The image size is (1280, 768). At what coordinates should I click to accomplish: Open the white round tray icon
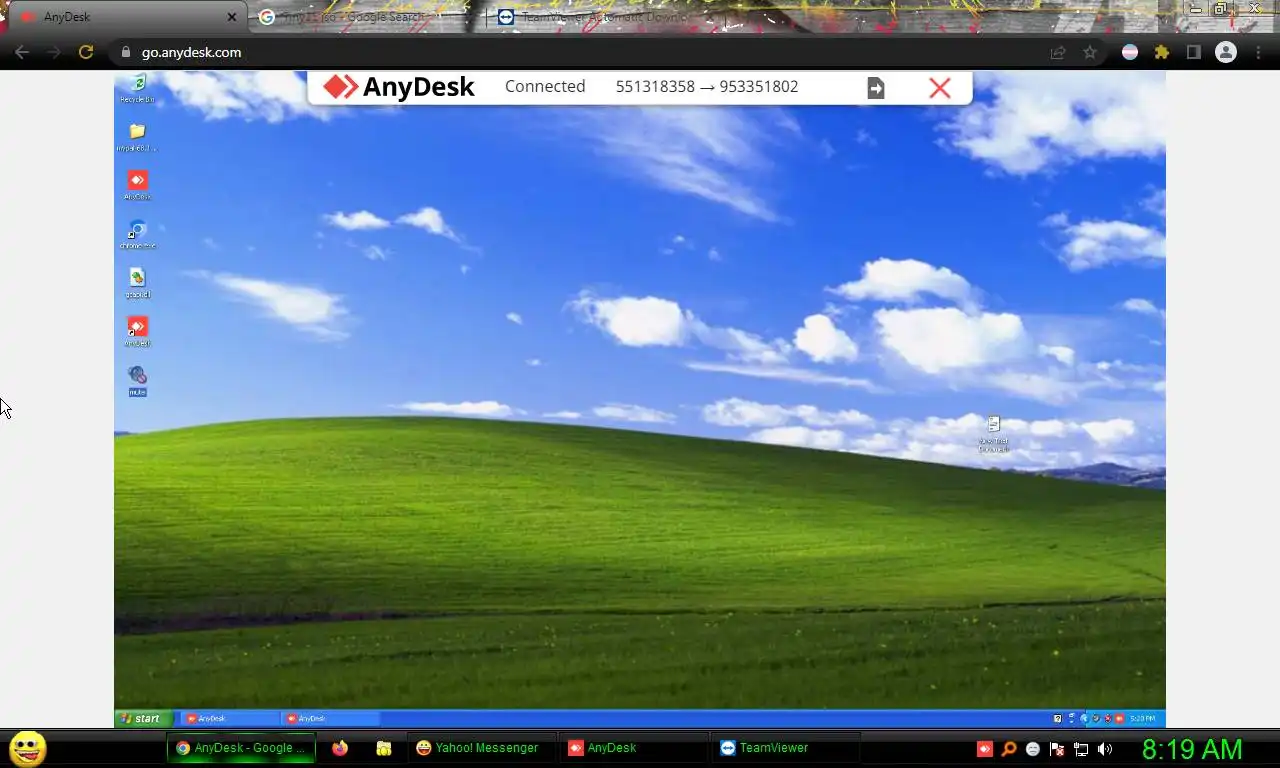(1033, 749)
